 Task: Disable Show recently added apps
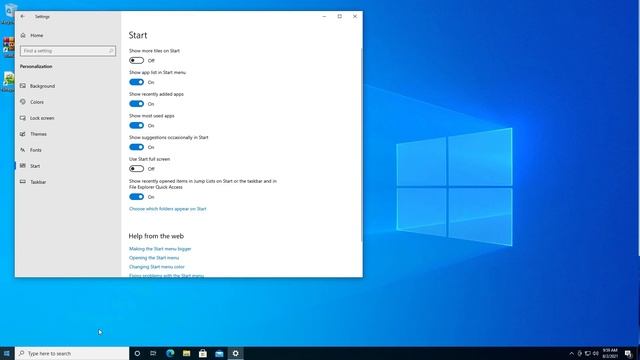click(136, 104)
